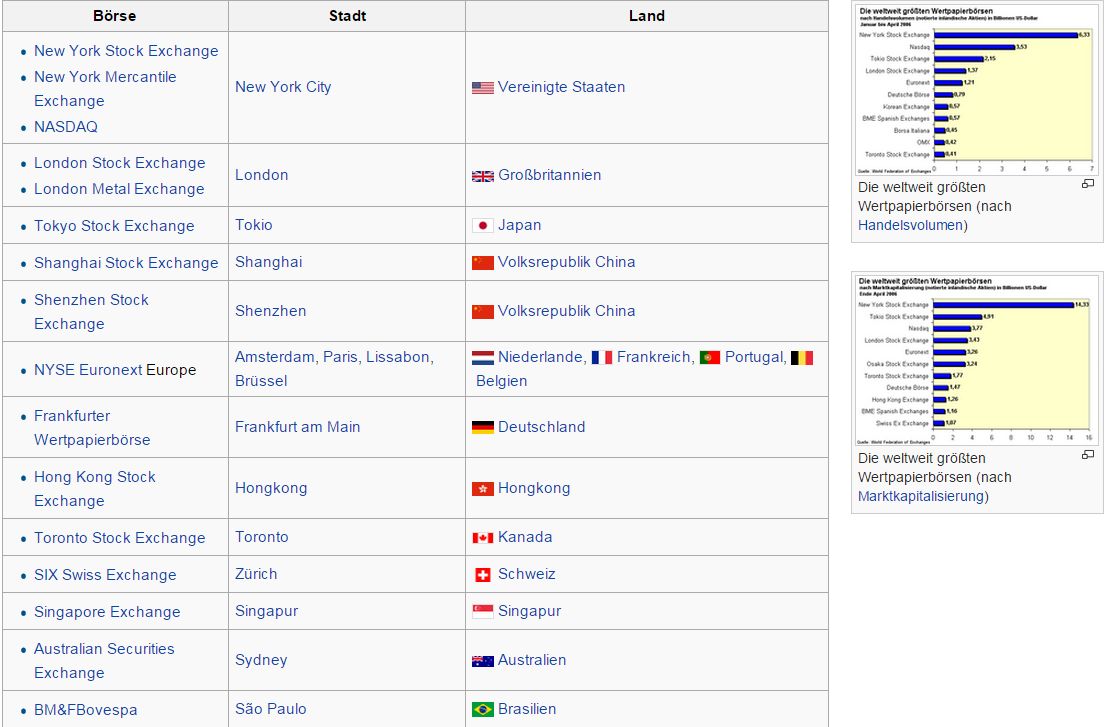The height and width of the screenshot is (727, 1107).
Task: Click the Hong Kong flag icon
Action: coord(483,488)
